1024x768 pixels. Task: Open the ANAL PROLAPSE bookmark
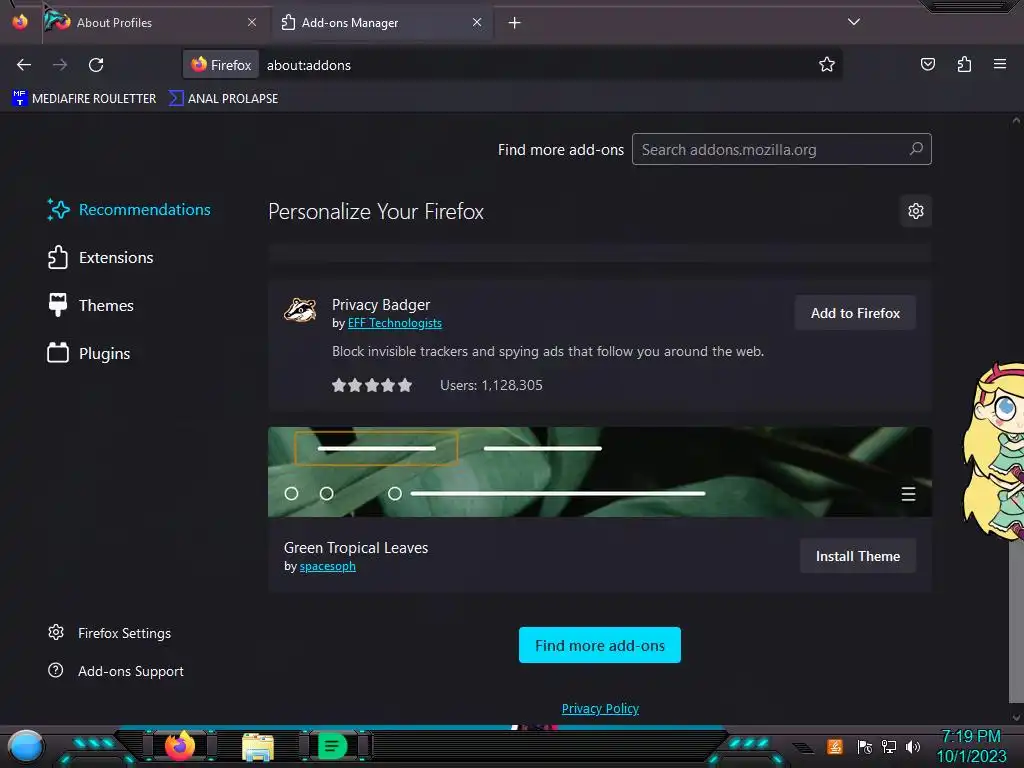coord(223,99)
